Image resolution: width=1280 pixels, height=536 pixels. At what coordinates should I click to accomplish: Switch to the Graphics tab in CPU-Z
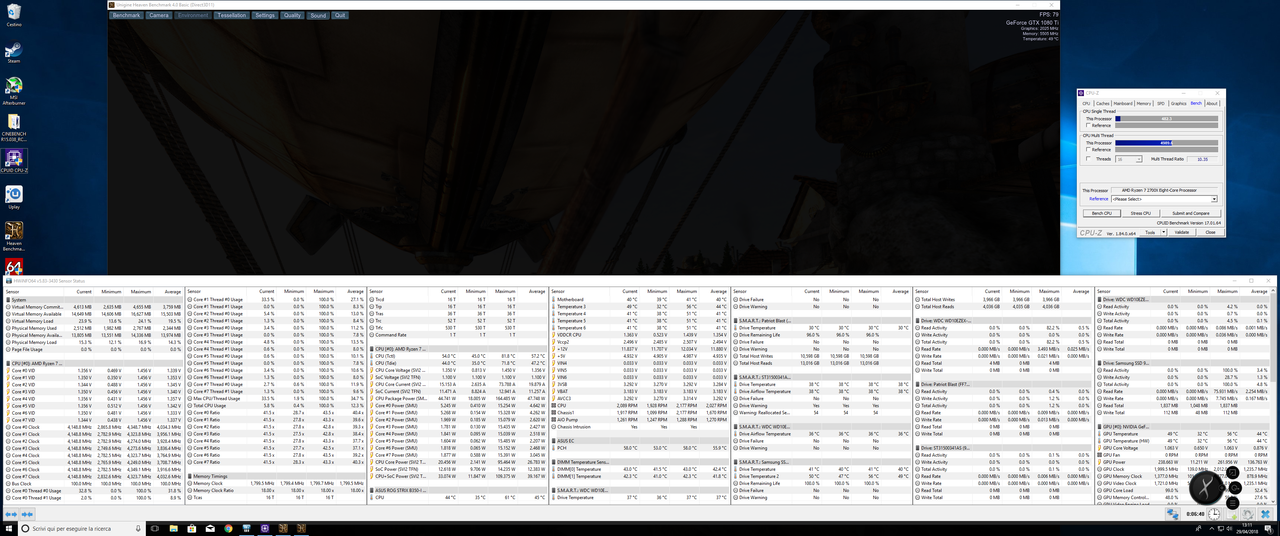(1178, 103)
